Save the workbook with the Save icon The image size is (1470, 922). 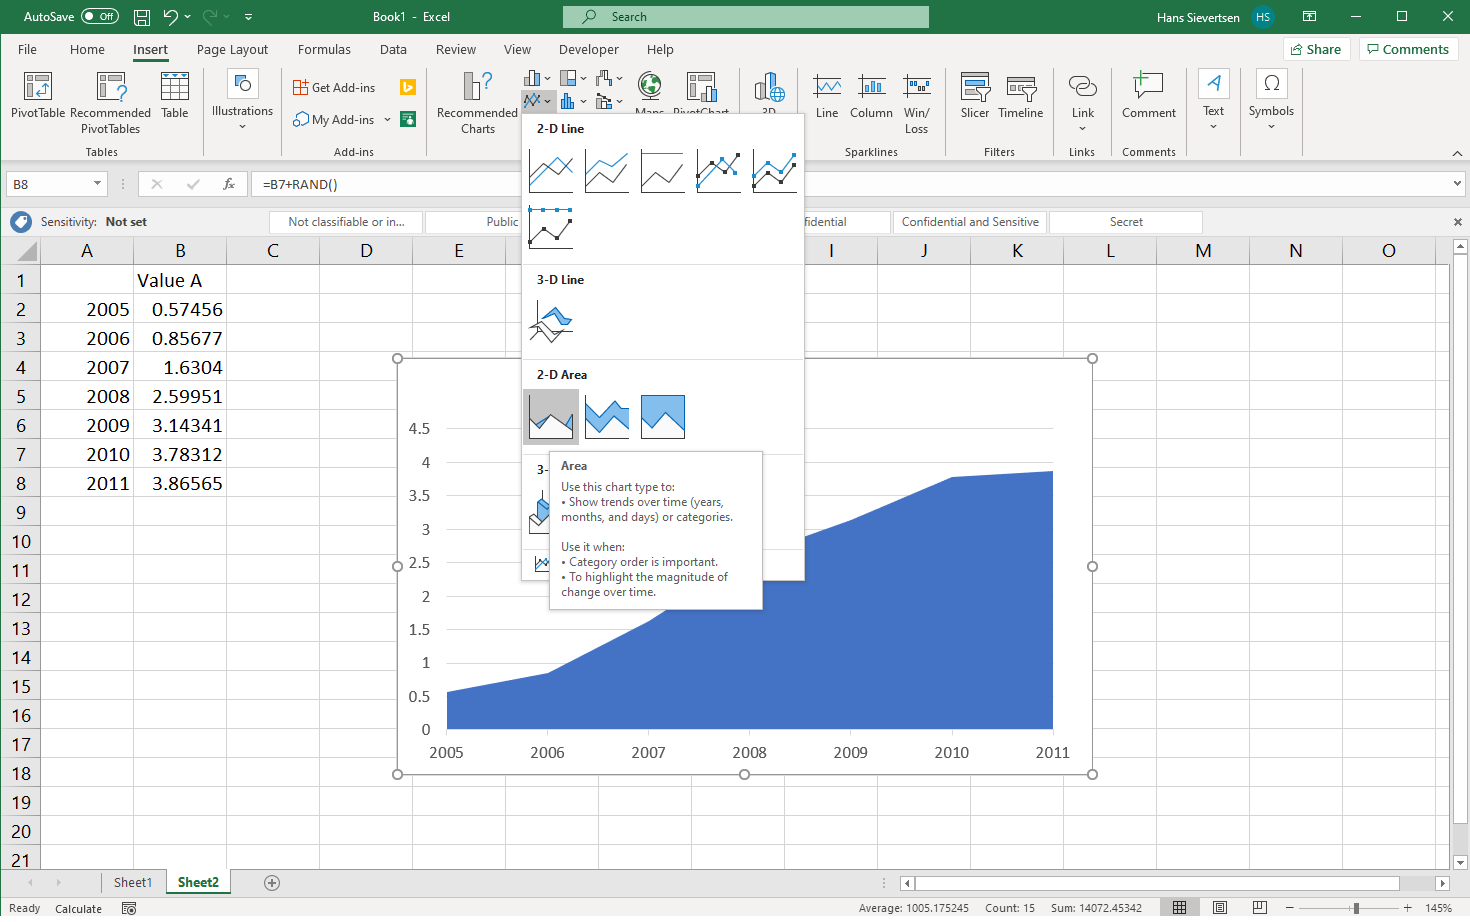[x=142, y=17]
